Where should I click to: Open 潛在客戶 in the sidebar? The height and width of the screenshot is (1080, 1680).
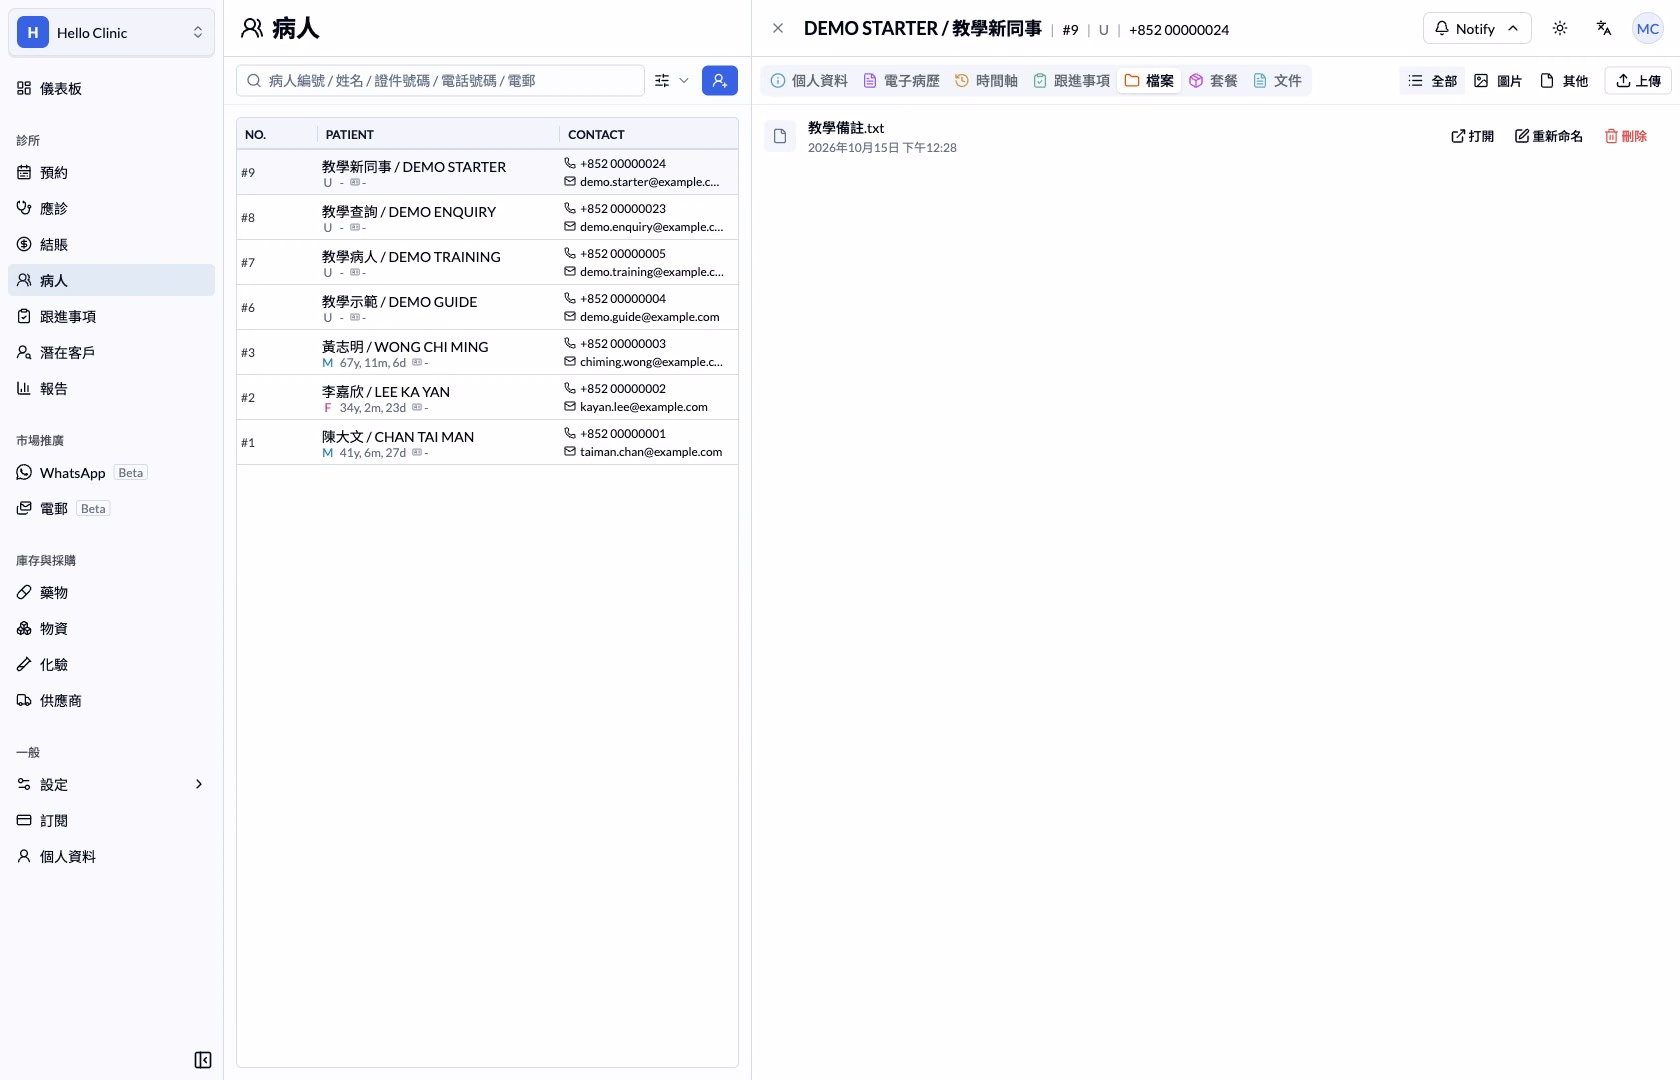[x=111, y=353]
